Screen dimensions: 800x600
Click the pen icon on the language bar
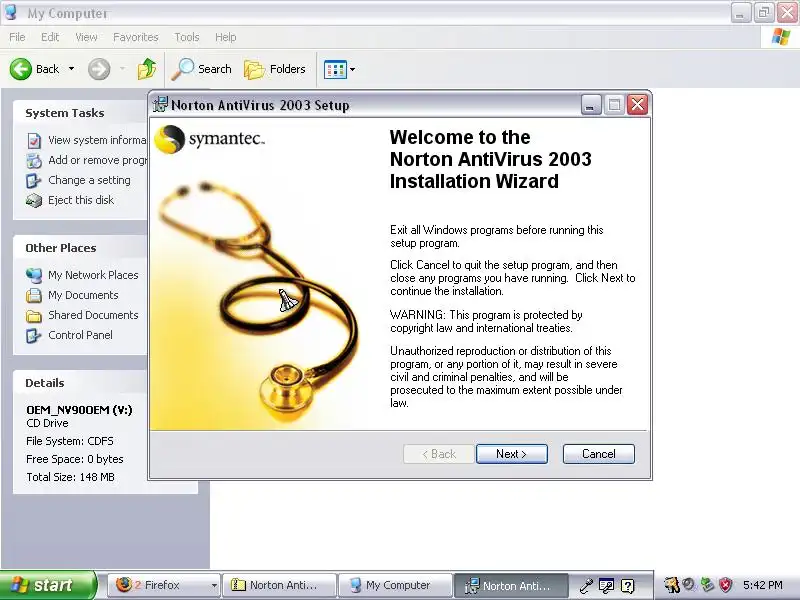585,586
